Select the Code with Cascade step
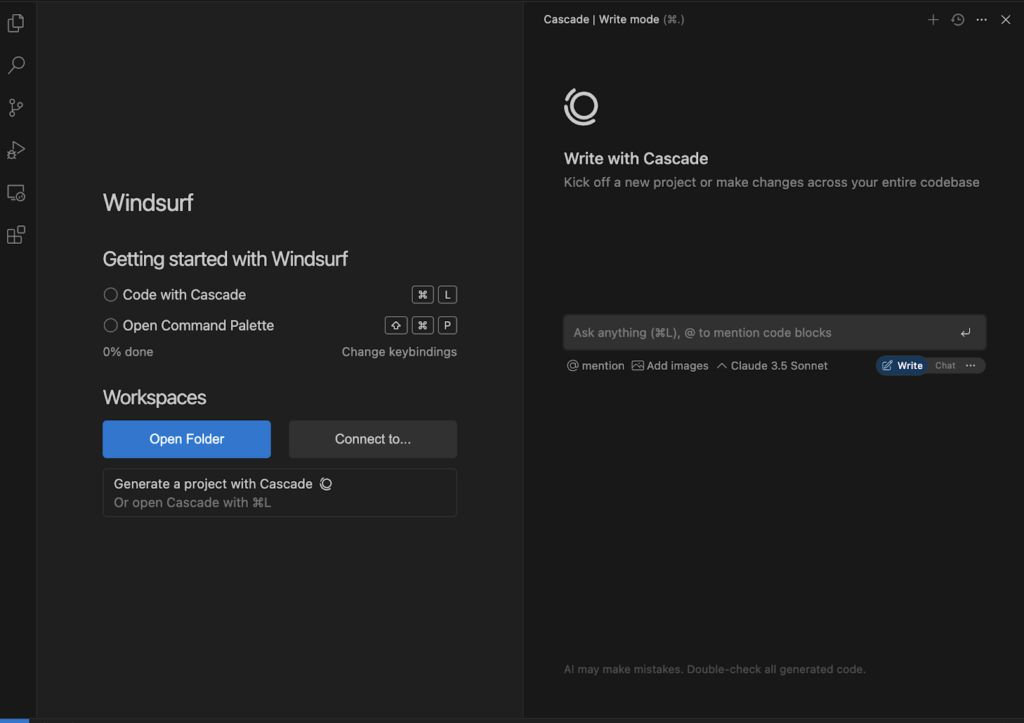Image resolution: width=1024 pixels, height=723 pixels. point(174,295)
